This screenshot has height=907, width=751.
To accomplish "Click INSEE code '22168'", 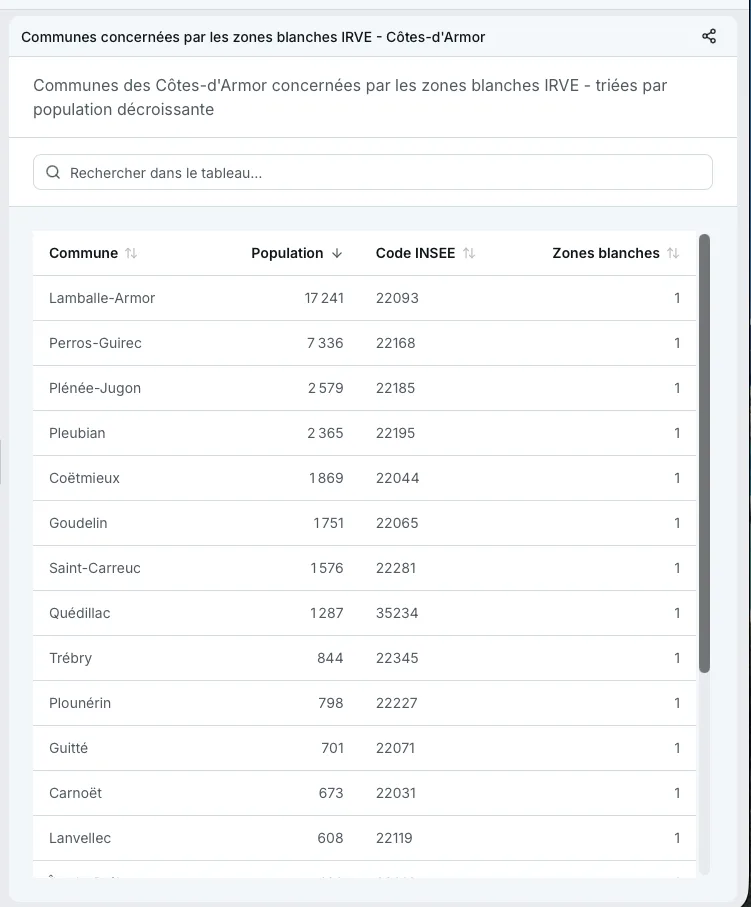I will (396, 343).
